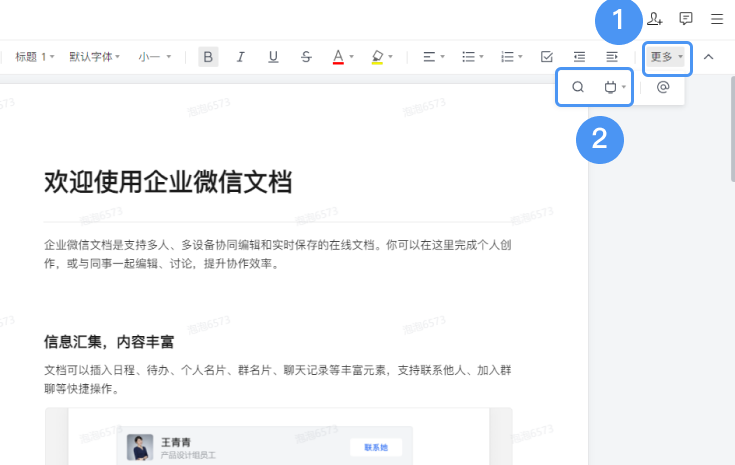Apply italic formatting
Screen dimensions: 735x465
pyautogui.click(x=240, y=57)
